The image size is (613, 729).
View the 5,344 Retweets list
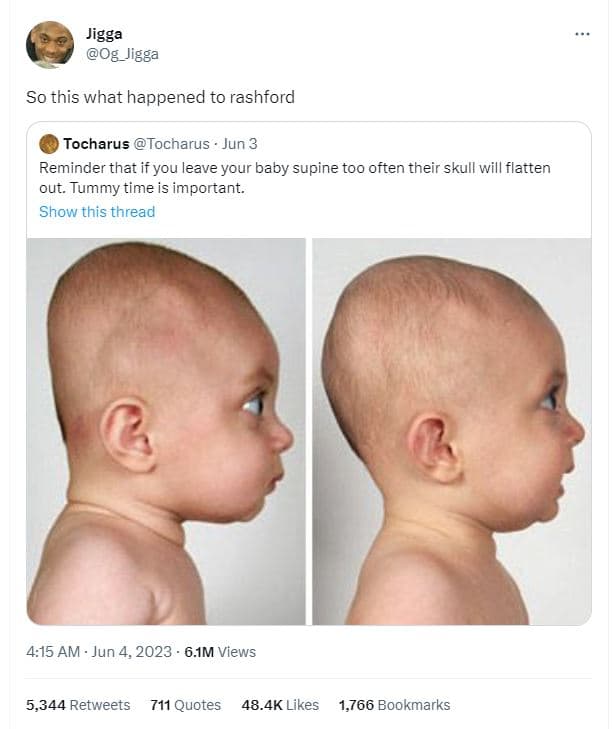coord(78,705)
